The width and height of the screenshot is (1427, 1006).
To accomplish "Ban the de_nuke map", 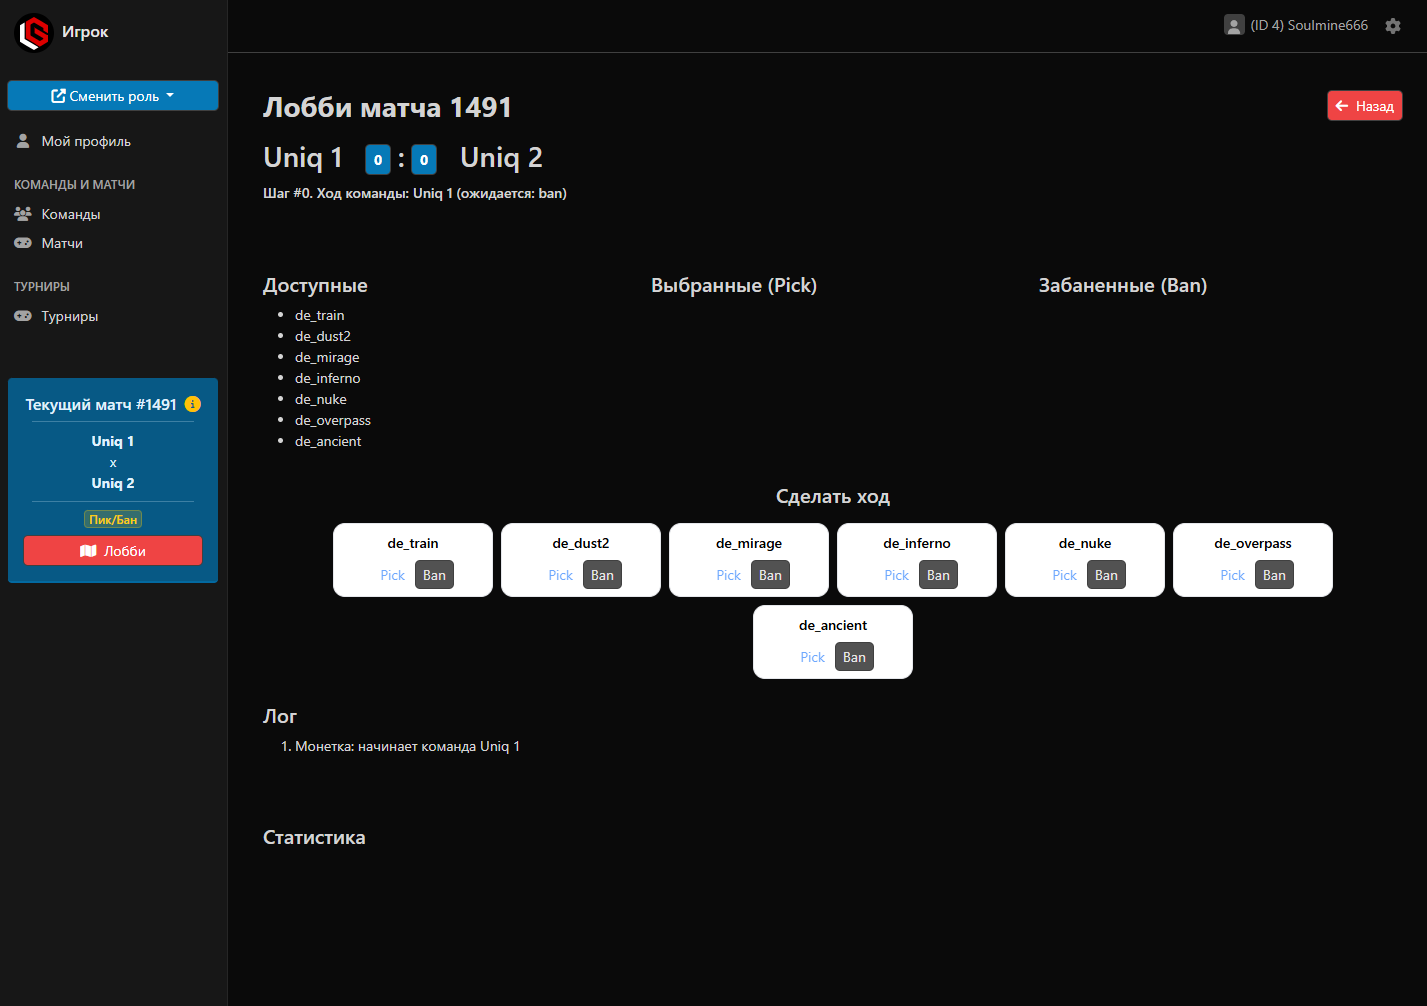I will [x=1106, y=575].
